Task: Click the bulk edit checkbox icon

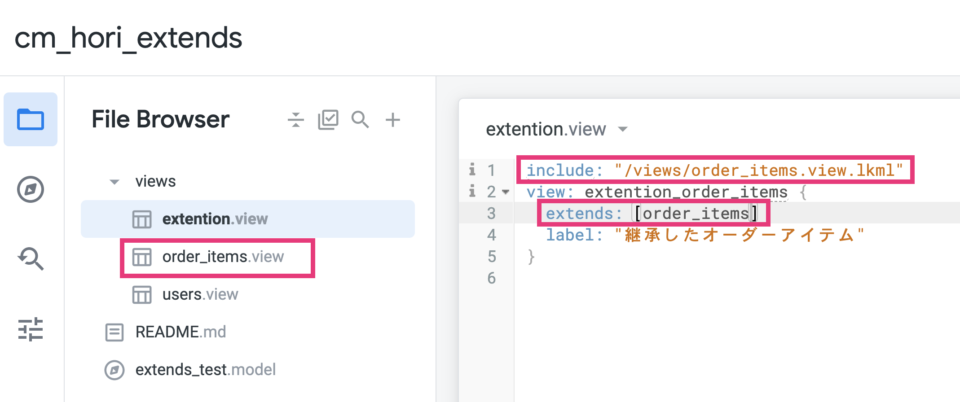Action: pyautogui.click(x=328, y=121)
